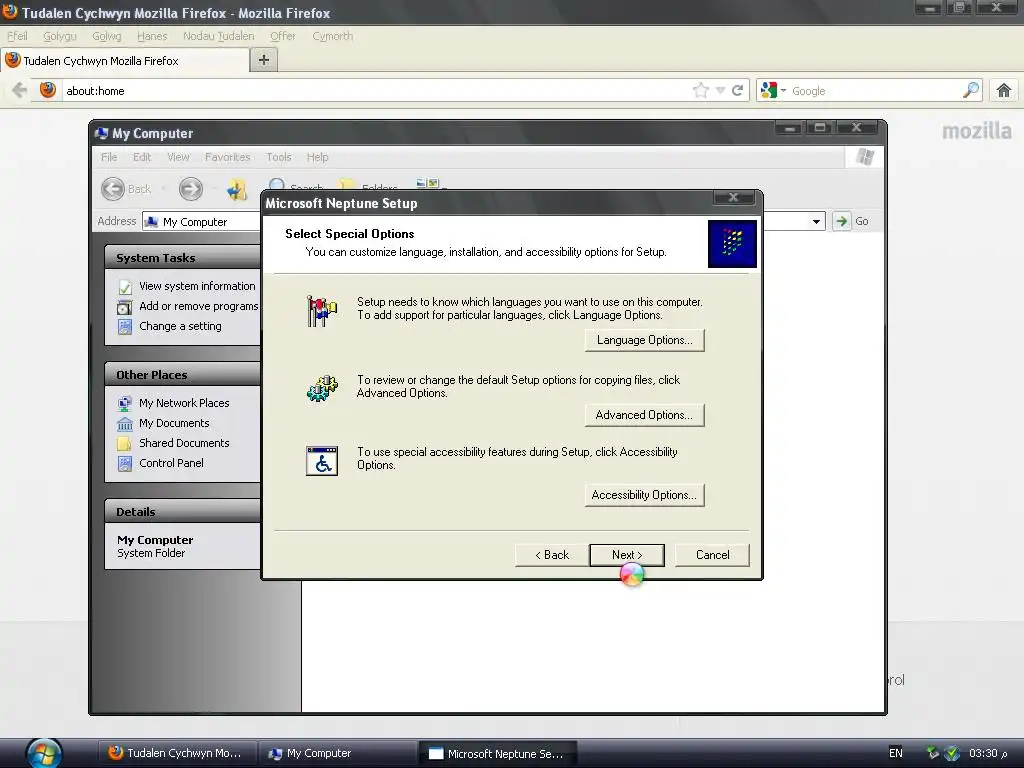Viewport: 1024px width, 768px height.
Task: Click the Firefox site identity icon
Action: [x=48, y=90]
